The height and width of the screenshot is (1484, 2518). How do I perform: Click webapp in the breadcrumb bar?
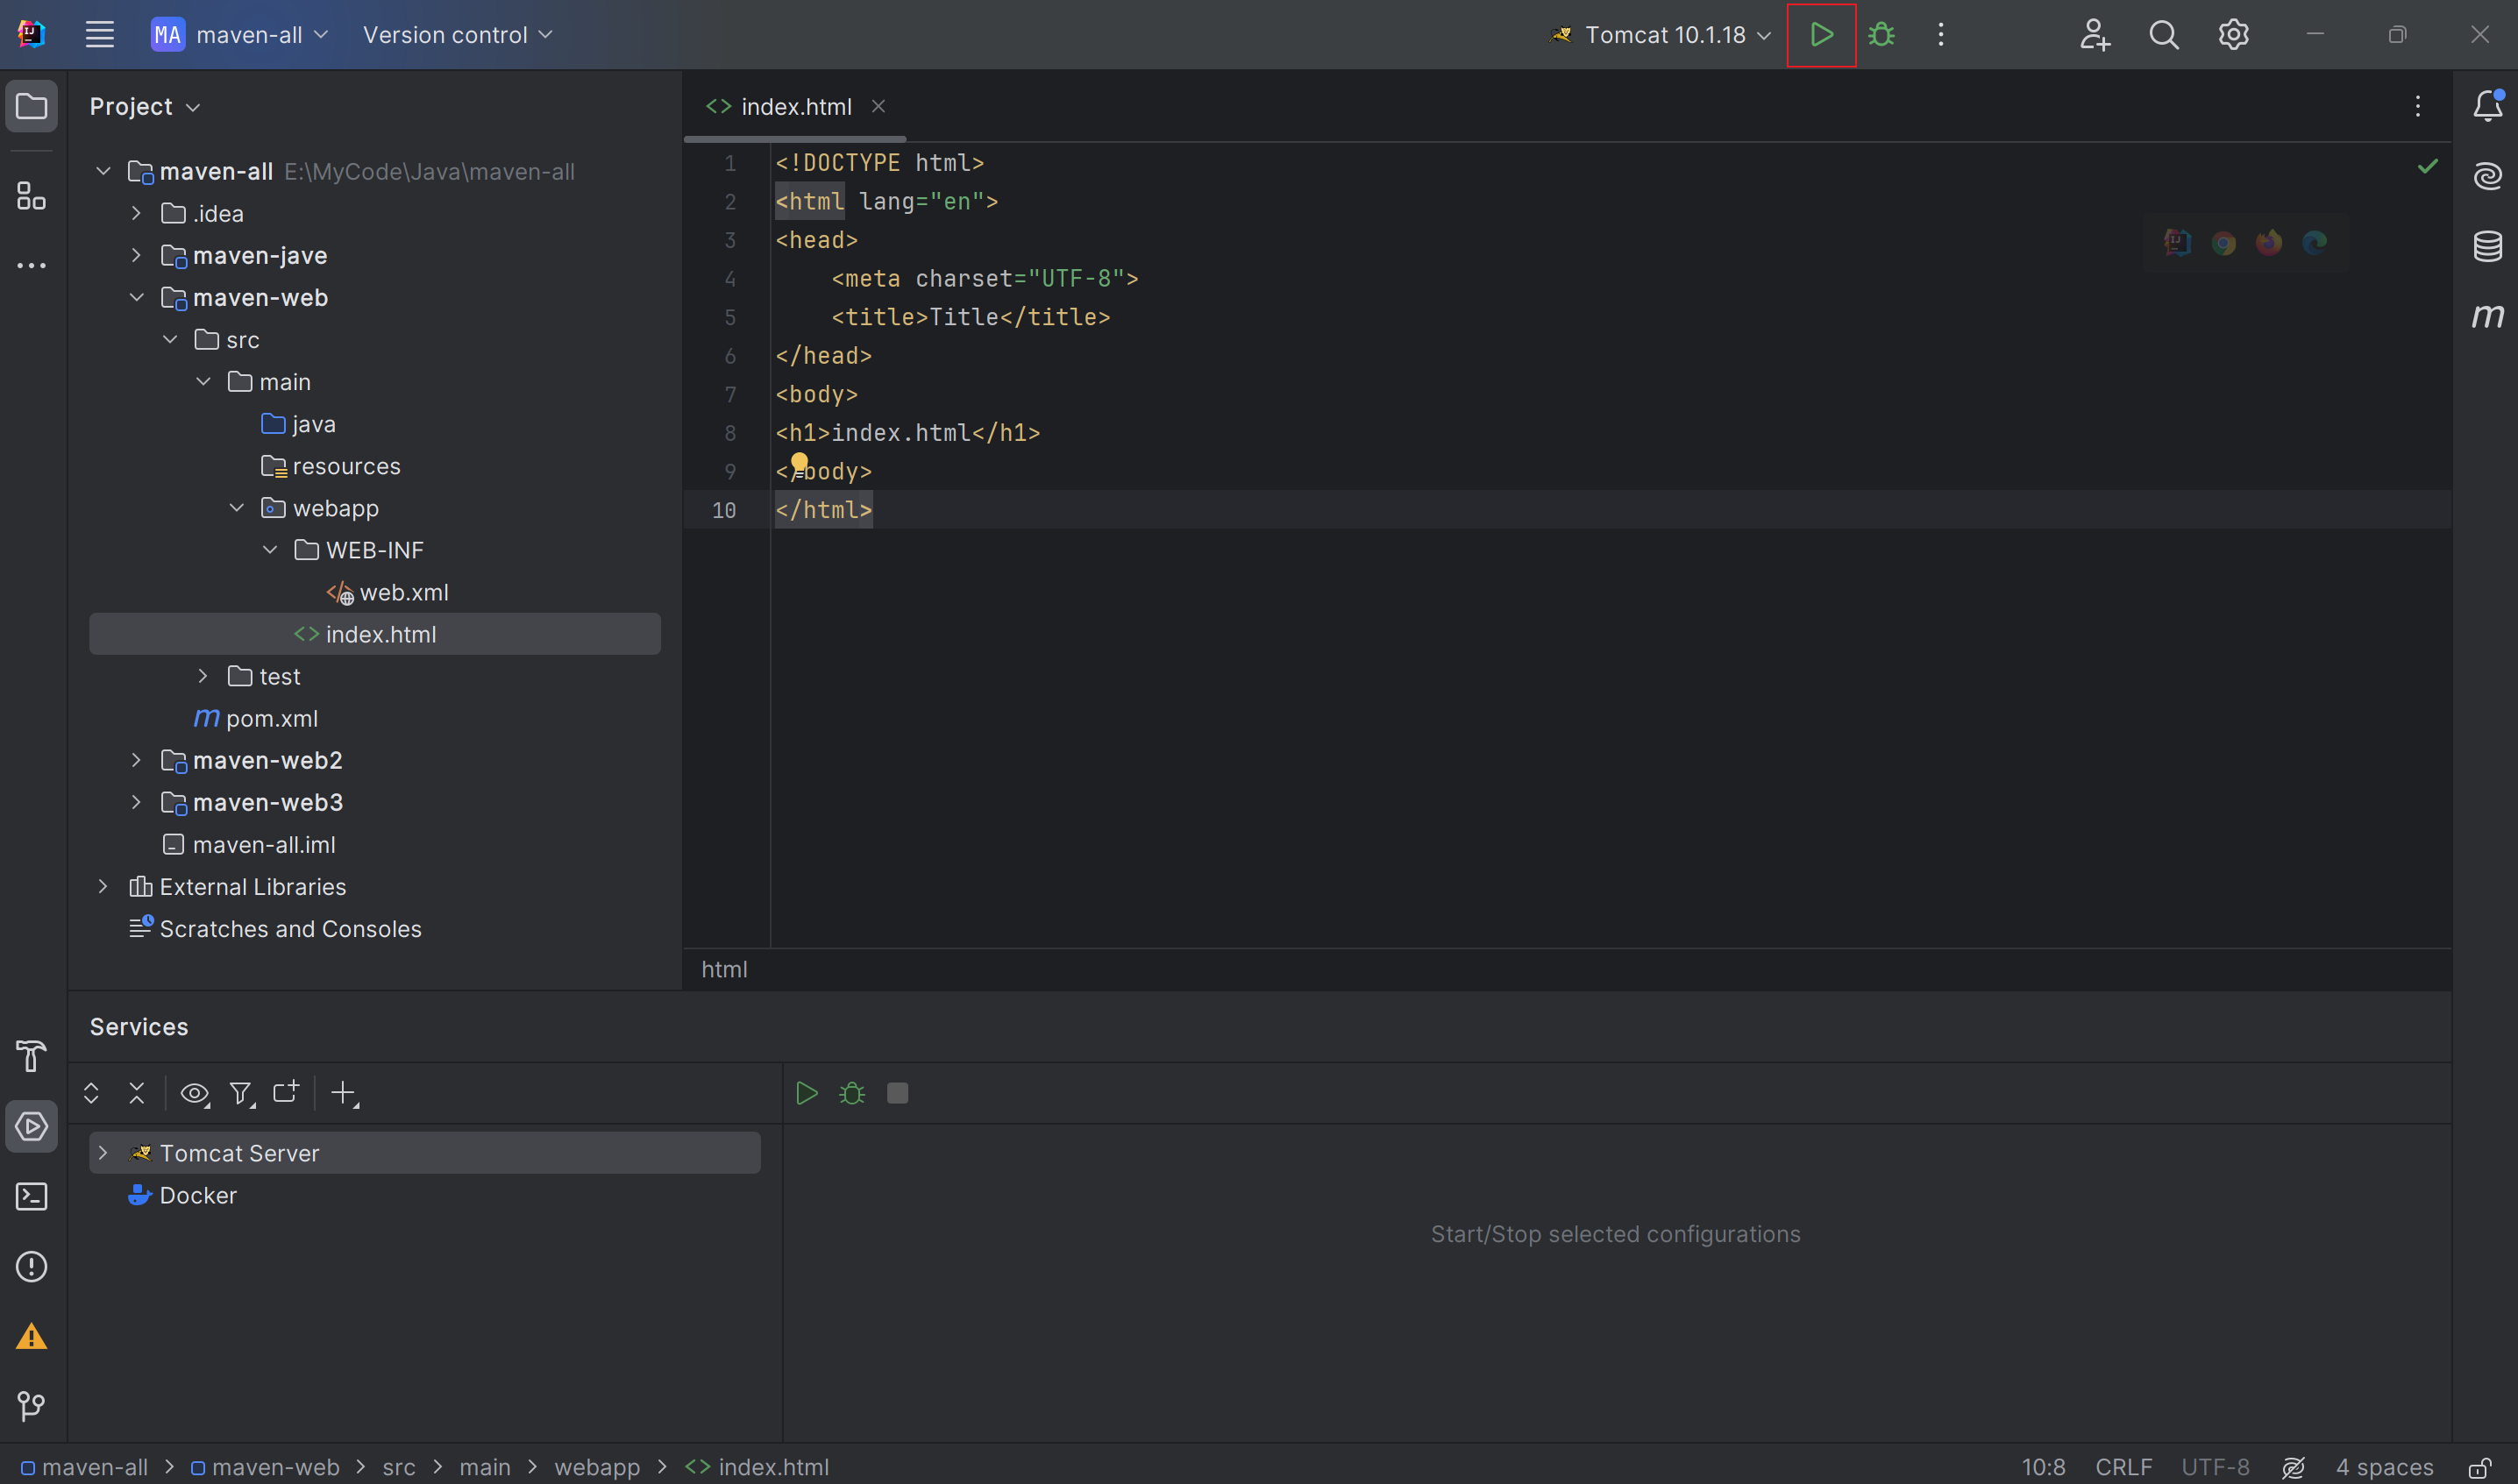pos(597,1466)
